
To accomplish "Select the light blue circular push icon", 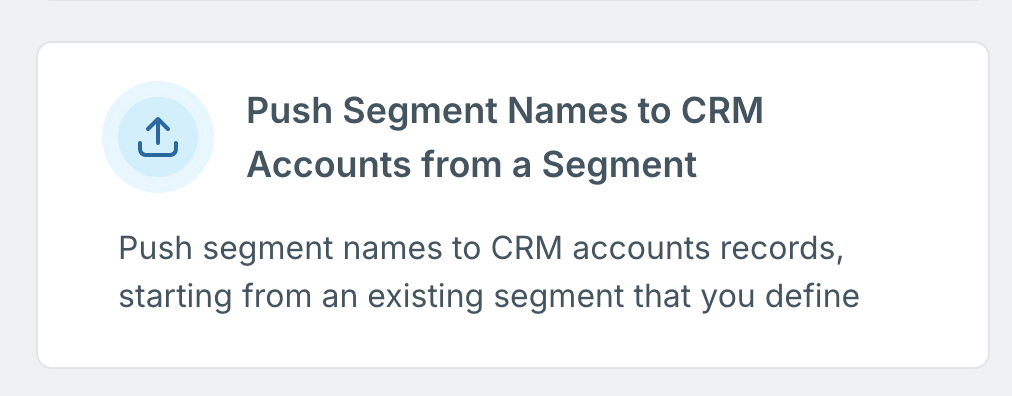I will 157,137.
